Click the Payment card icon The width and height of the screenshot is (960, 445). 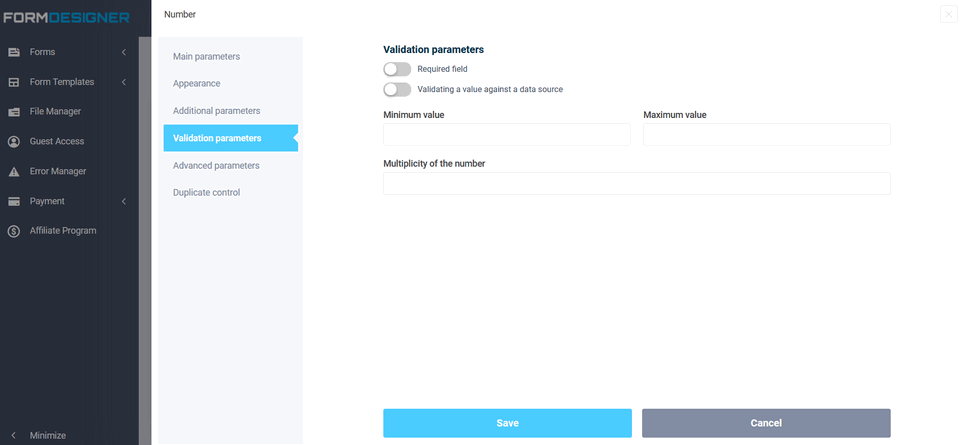pos(14,201)
